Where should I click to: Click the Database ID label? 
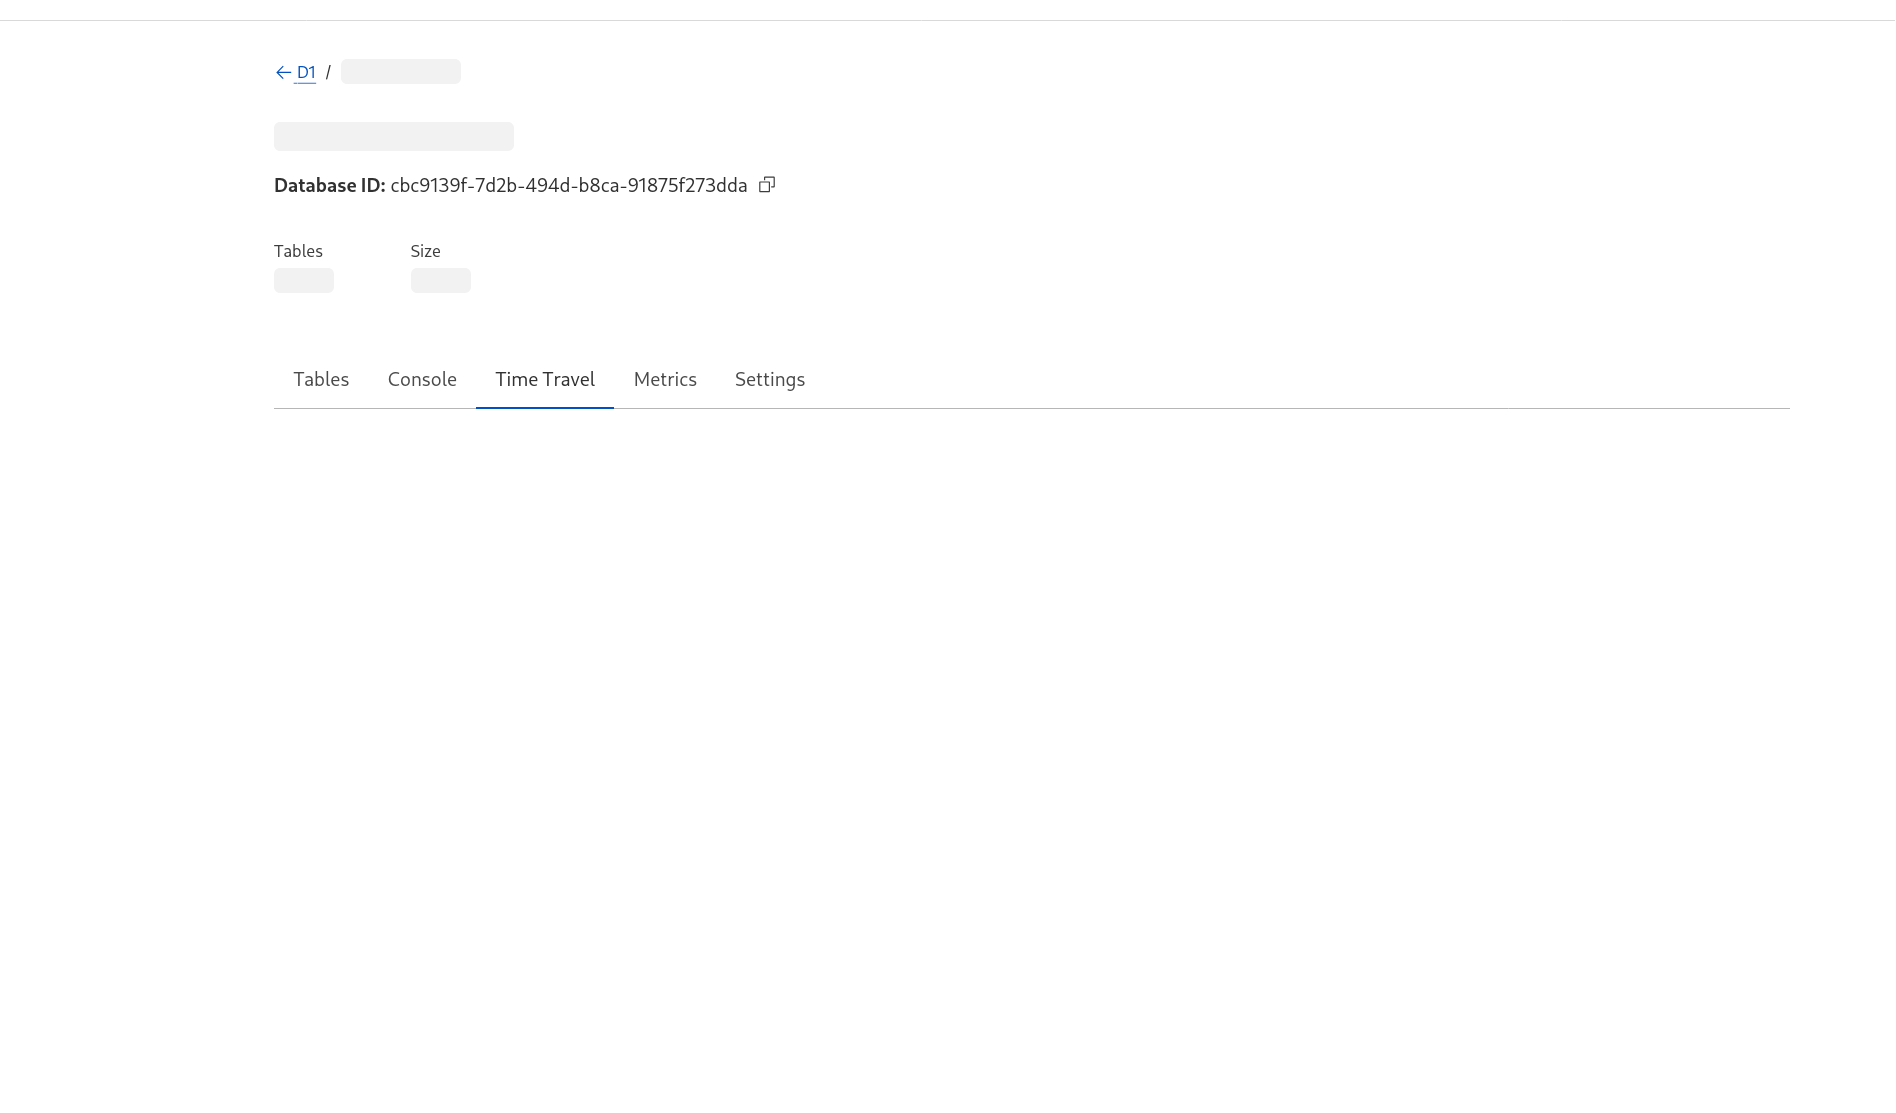(330, 186)
